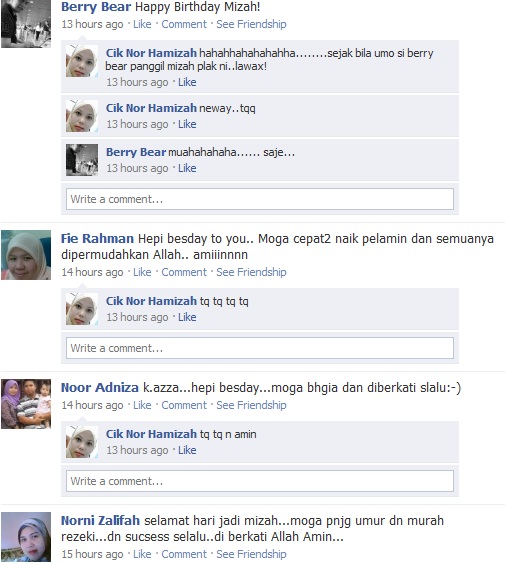Click Cik Nor Hamizah's avatar on 'tq tq n amin' reply
This screenshot has width=505, height=564.
82,442
